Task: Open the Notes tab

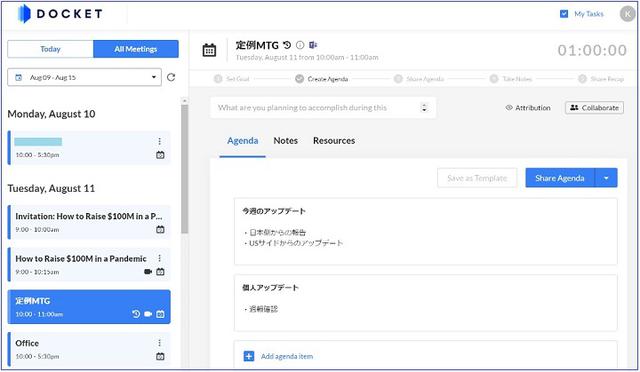Action: click(285, 141)
